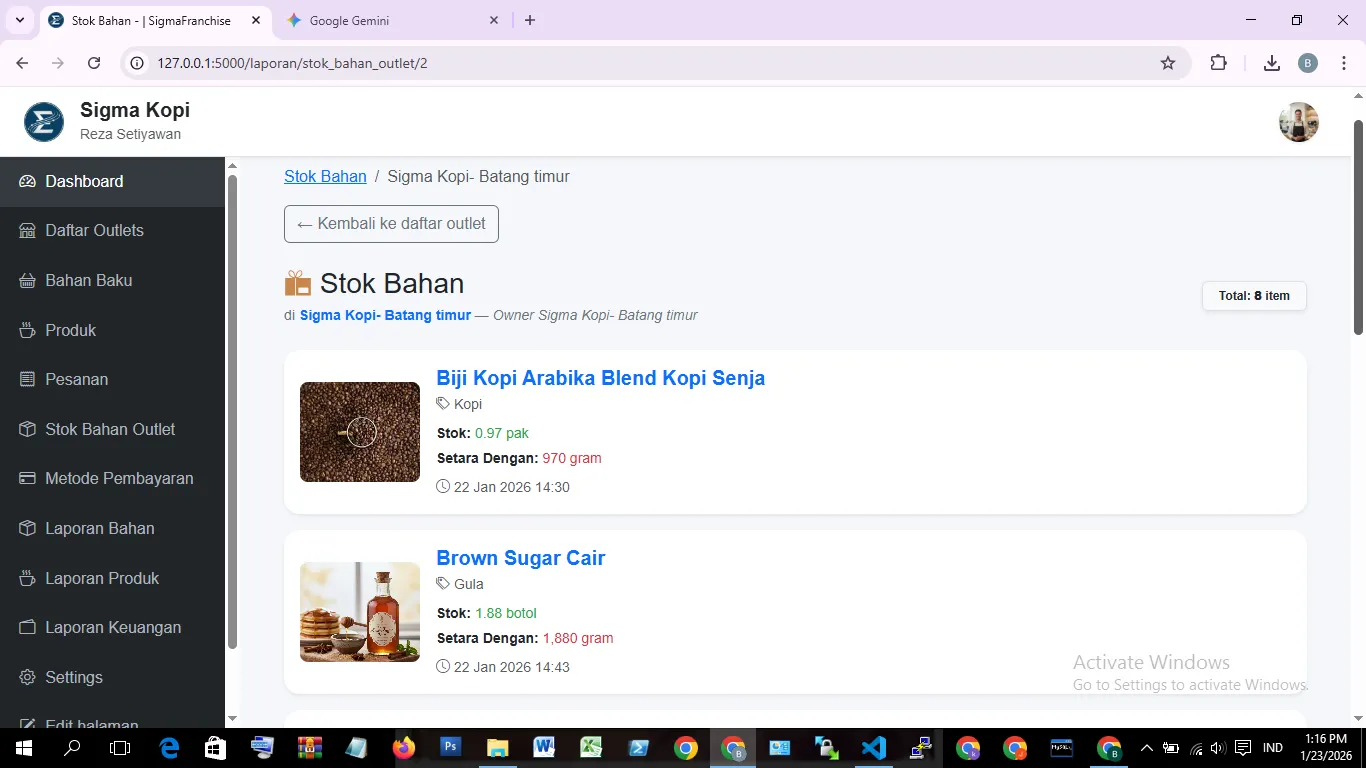Click the sidebar scrollbar down arrow

point(232,718)
